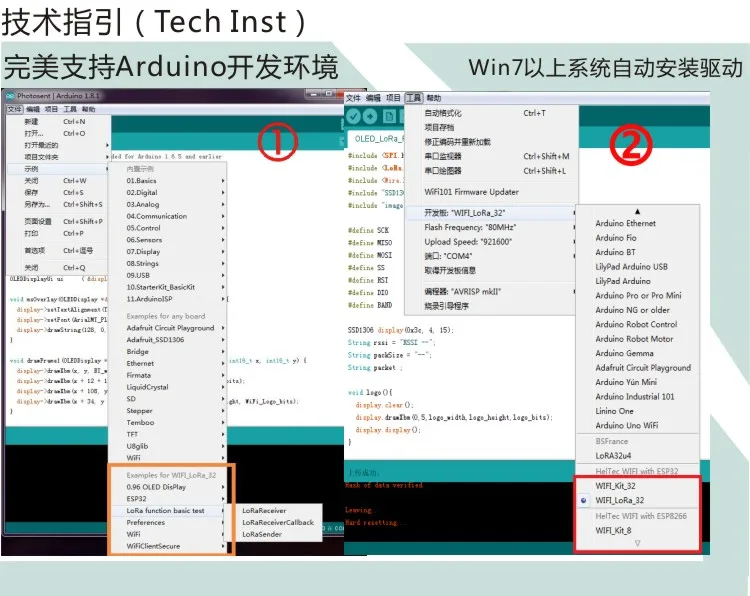Viewport: 750px width, 596px height.
Task: Expand the 04.Communication examples submenu
Action: click(x=167, y=216)
